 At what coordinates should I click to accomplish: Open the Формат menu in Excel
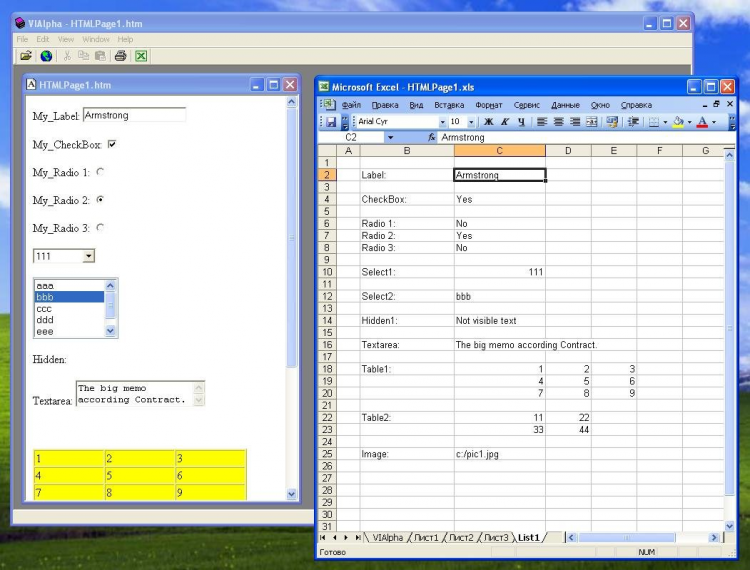point(489,105)
